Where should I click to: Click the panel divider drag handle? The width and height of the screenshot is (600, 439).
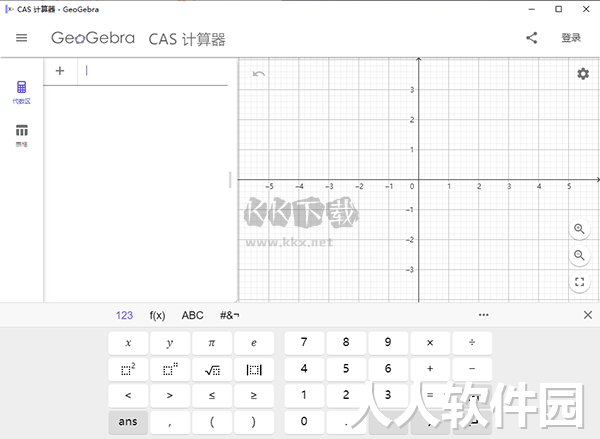click(x=230, y=180)
